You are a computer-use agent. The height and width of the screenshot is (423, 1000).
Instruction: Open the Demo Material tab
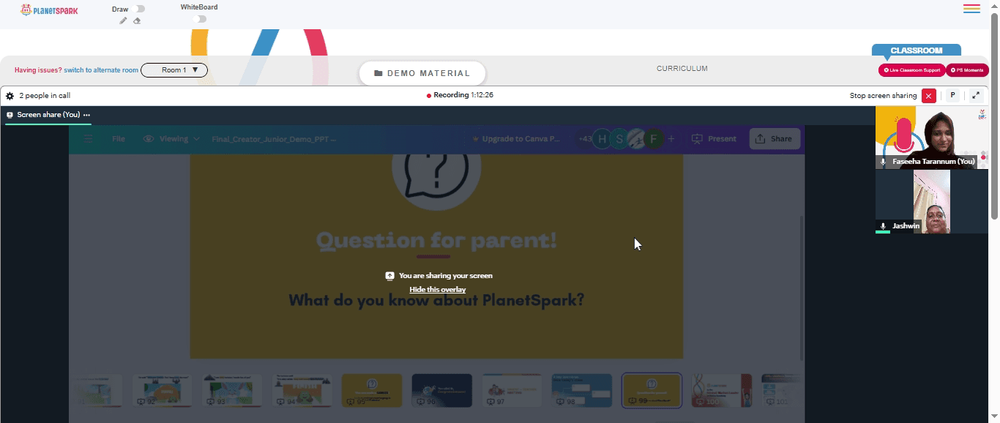(422, 73)
